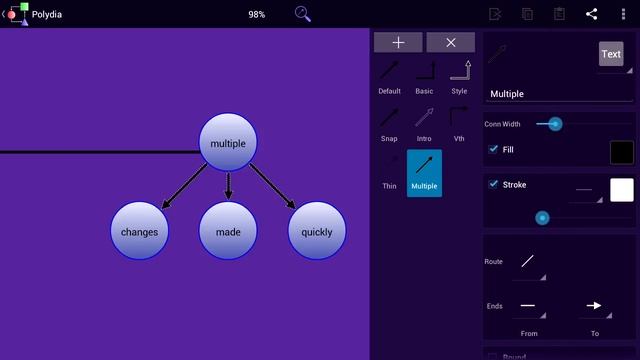
Task: Share the diagram via share icon
Action: 591,14
